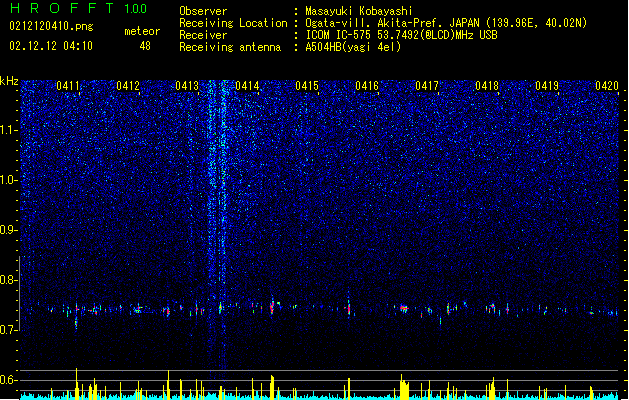
Task: Select observer name Masayuki Kobayashi
Action: point(359,11)
